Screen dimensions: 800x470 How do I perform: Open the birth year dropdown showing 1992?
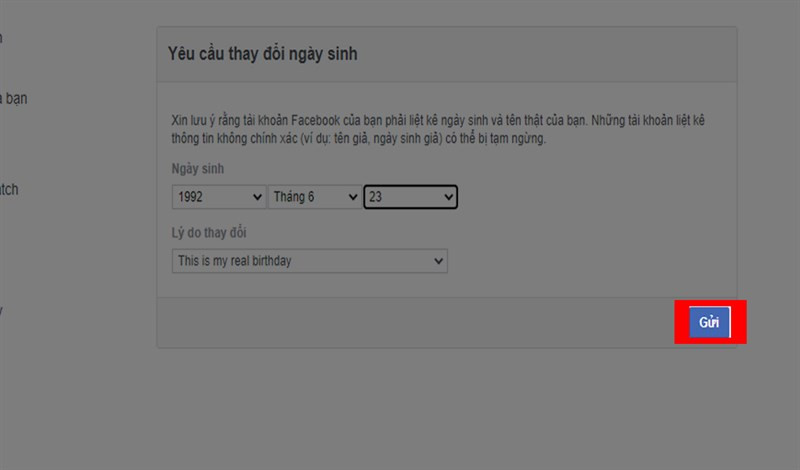coord(219,196)
